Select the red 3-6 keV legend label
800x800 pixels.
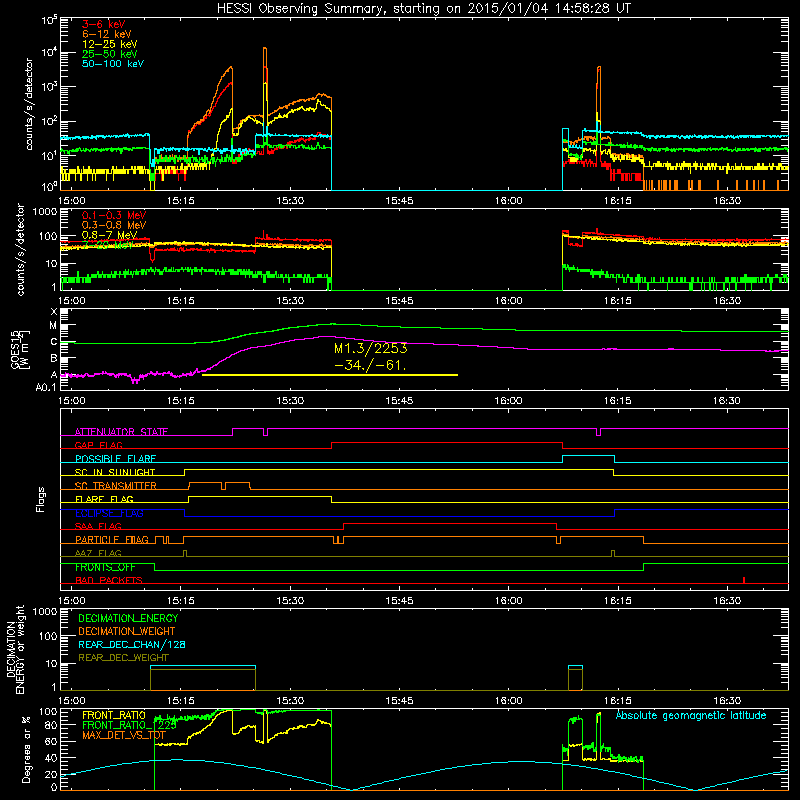tap(104, 24)
